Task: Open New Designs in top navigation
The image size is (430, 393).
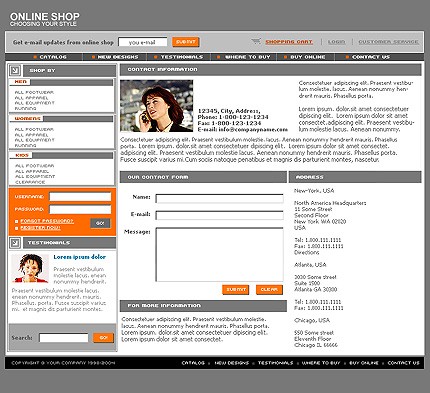Action: click(x=118, y=57)
